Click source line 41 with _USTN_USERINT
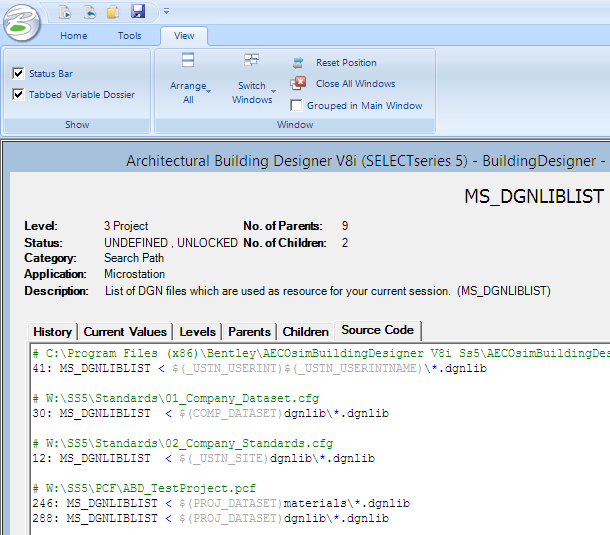This screenshot has width=610, height=535. tap(259, 368)
